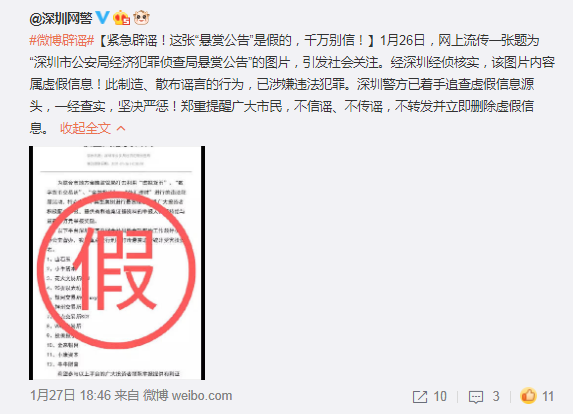The image size is (573, 414).
Task: Click the post body text about 深圳经侦核实
Action: (435, 62)
